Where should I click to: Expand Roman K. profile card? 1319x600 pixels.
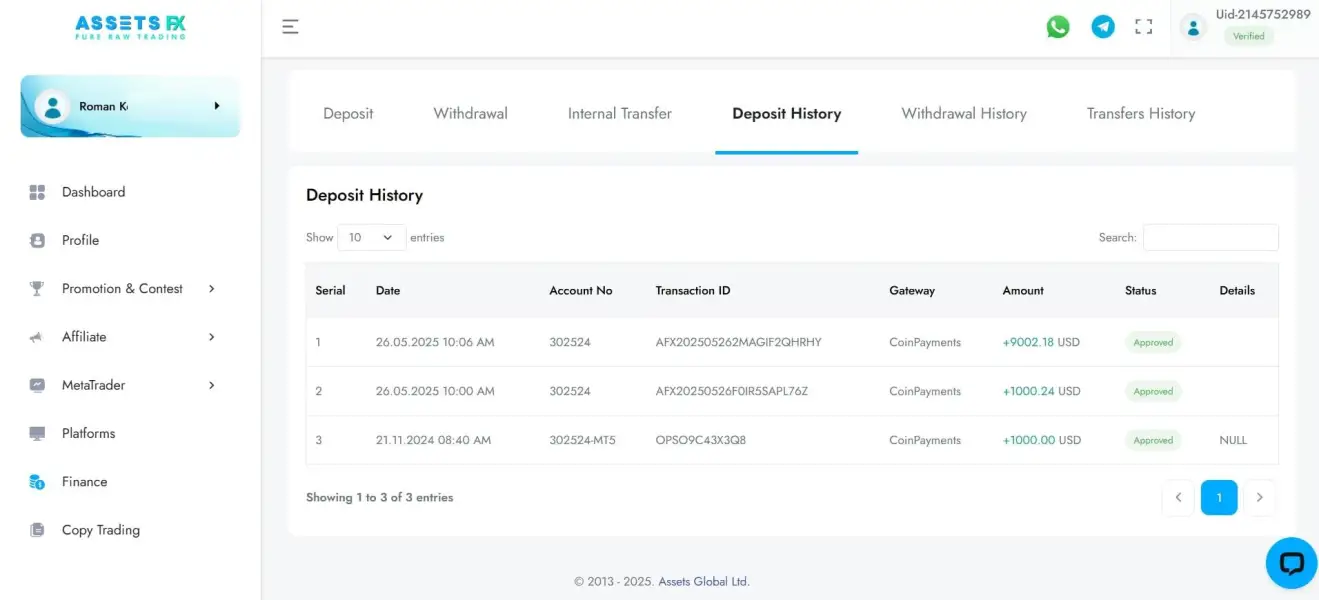point(130,106)
